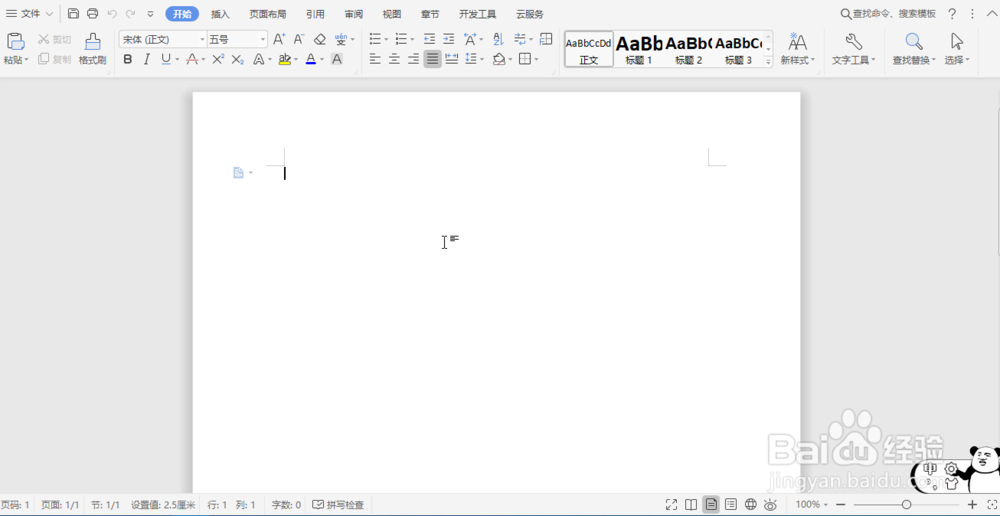The image size is (1000, 516).
Task: Clear formatting with the eraser icon
Action: coord(320,39)
